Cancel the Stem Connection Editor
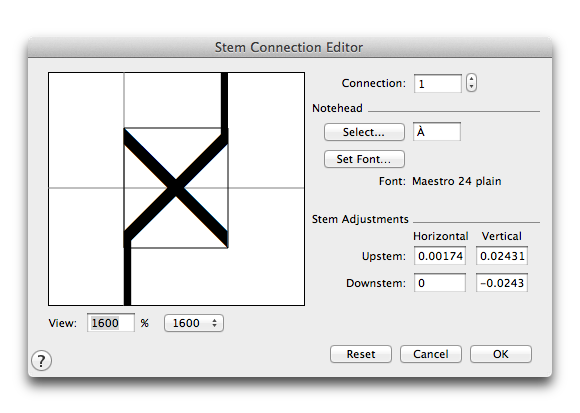Image resolution: width=580 pixels, height=413 pixels. [x=431, y=354]
